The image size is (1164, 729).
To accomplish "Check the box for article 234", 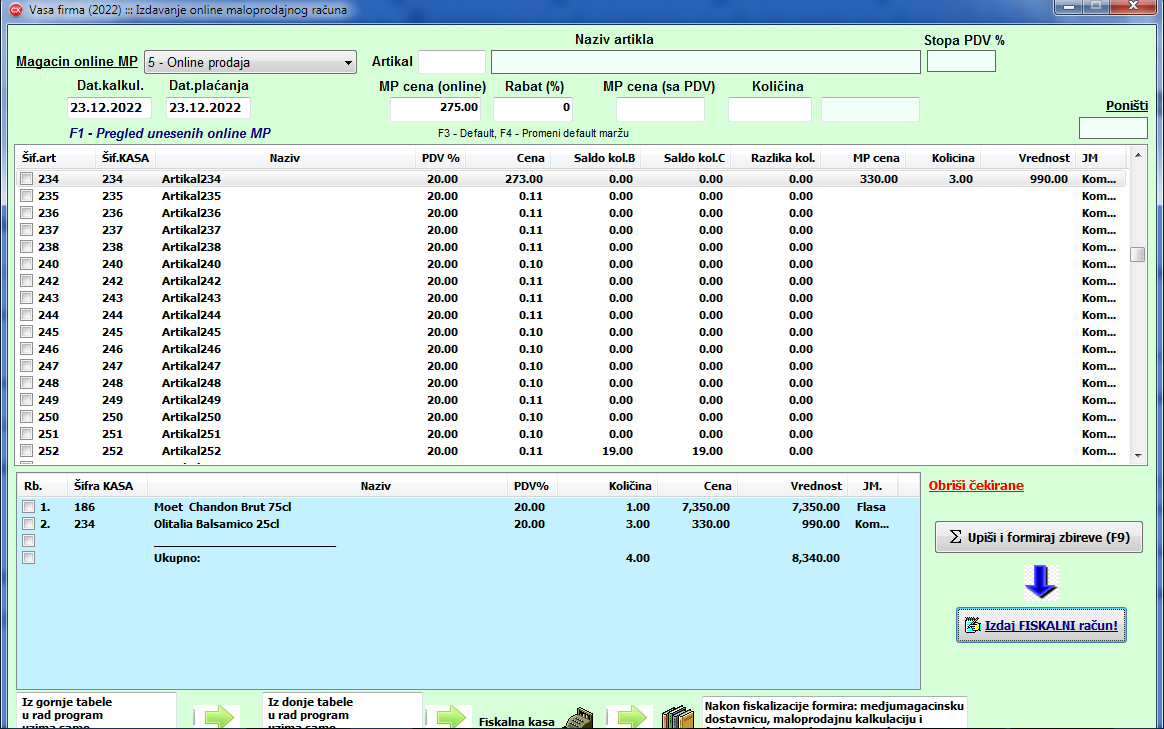I will (x=27, y=179).
